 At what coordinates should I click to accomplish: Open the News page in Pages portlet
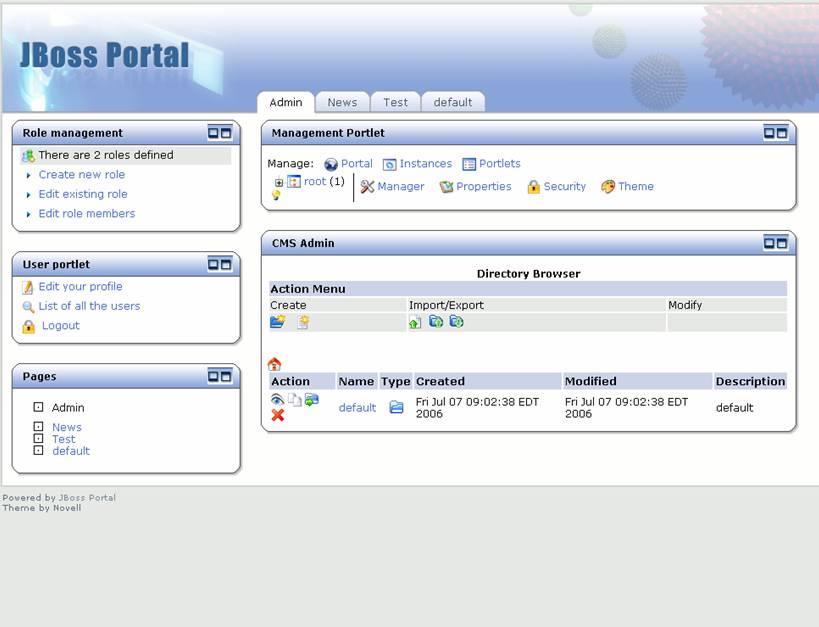[x=67, y=427]
